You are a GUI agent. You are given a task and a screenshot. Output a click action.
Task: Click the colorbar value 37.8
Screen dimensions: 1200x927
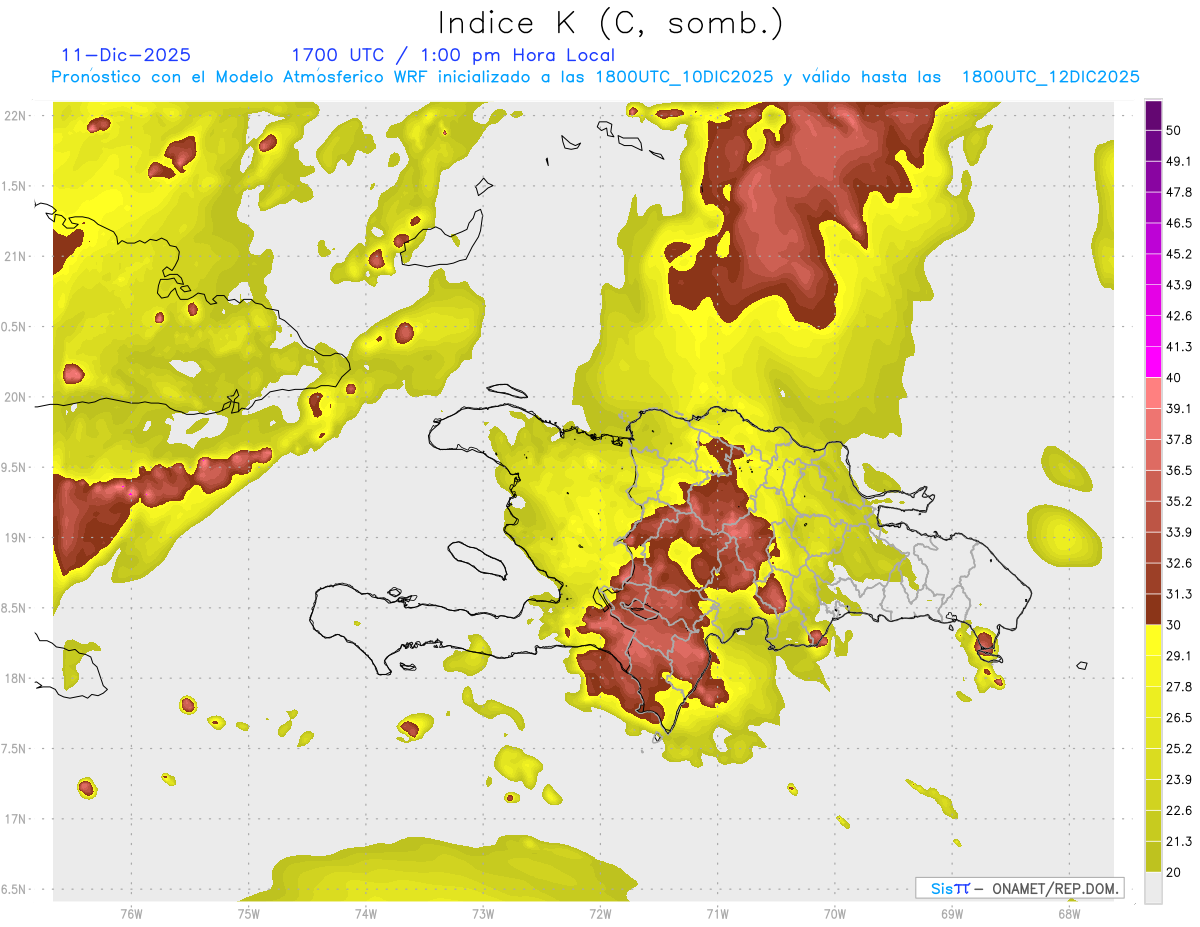1179,439
